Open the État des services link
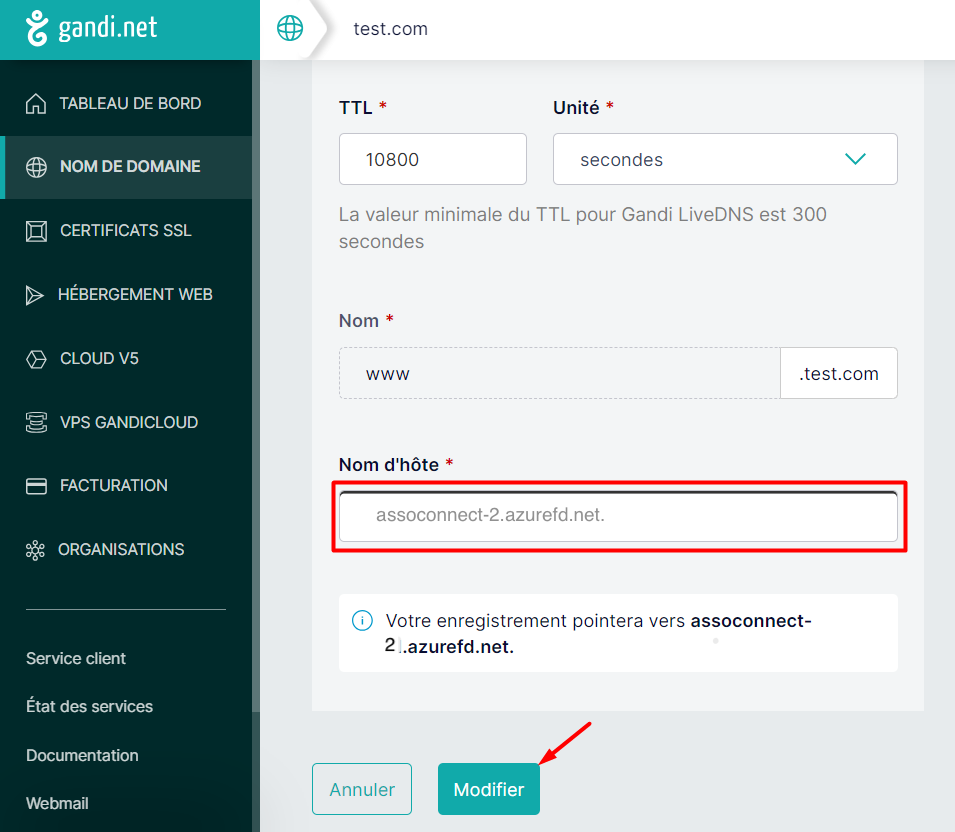The height and width of the screenshot is (832, 955). coord(90,706)
